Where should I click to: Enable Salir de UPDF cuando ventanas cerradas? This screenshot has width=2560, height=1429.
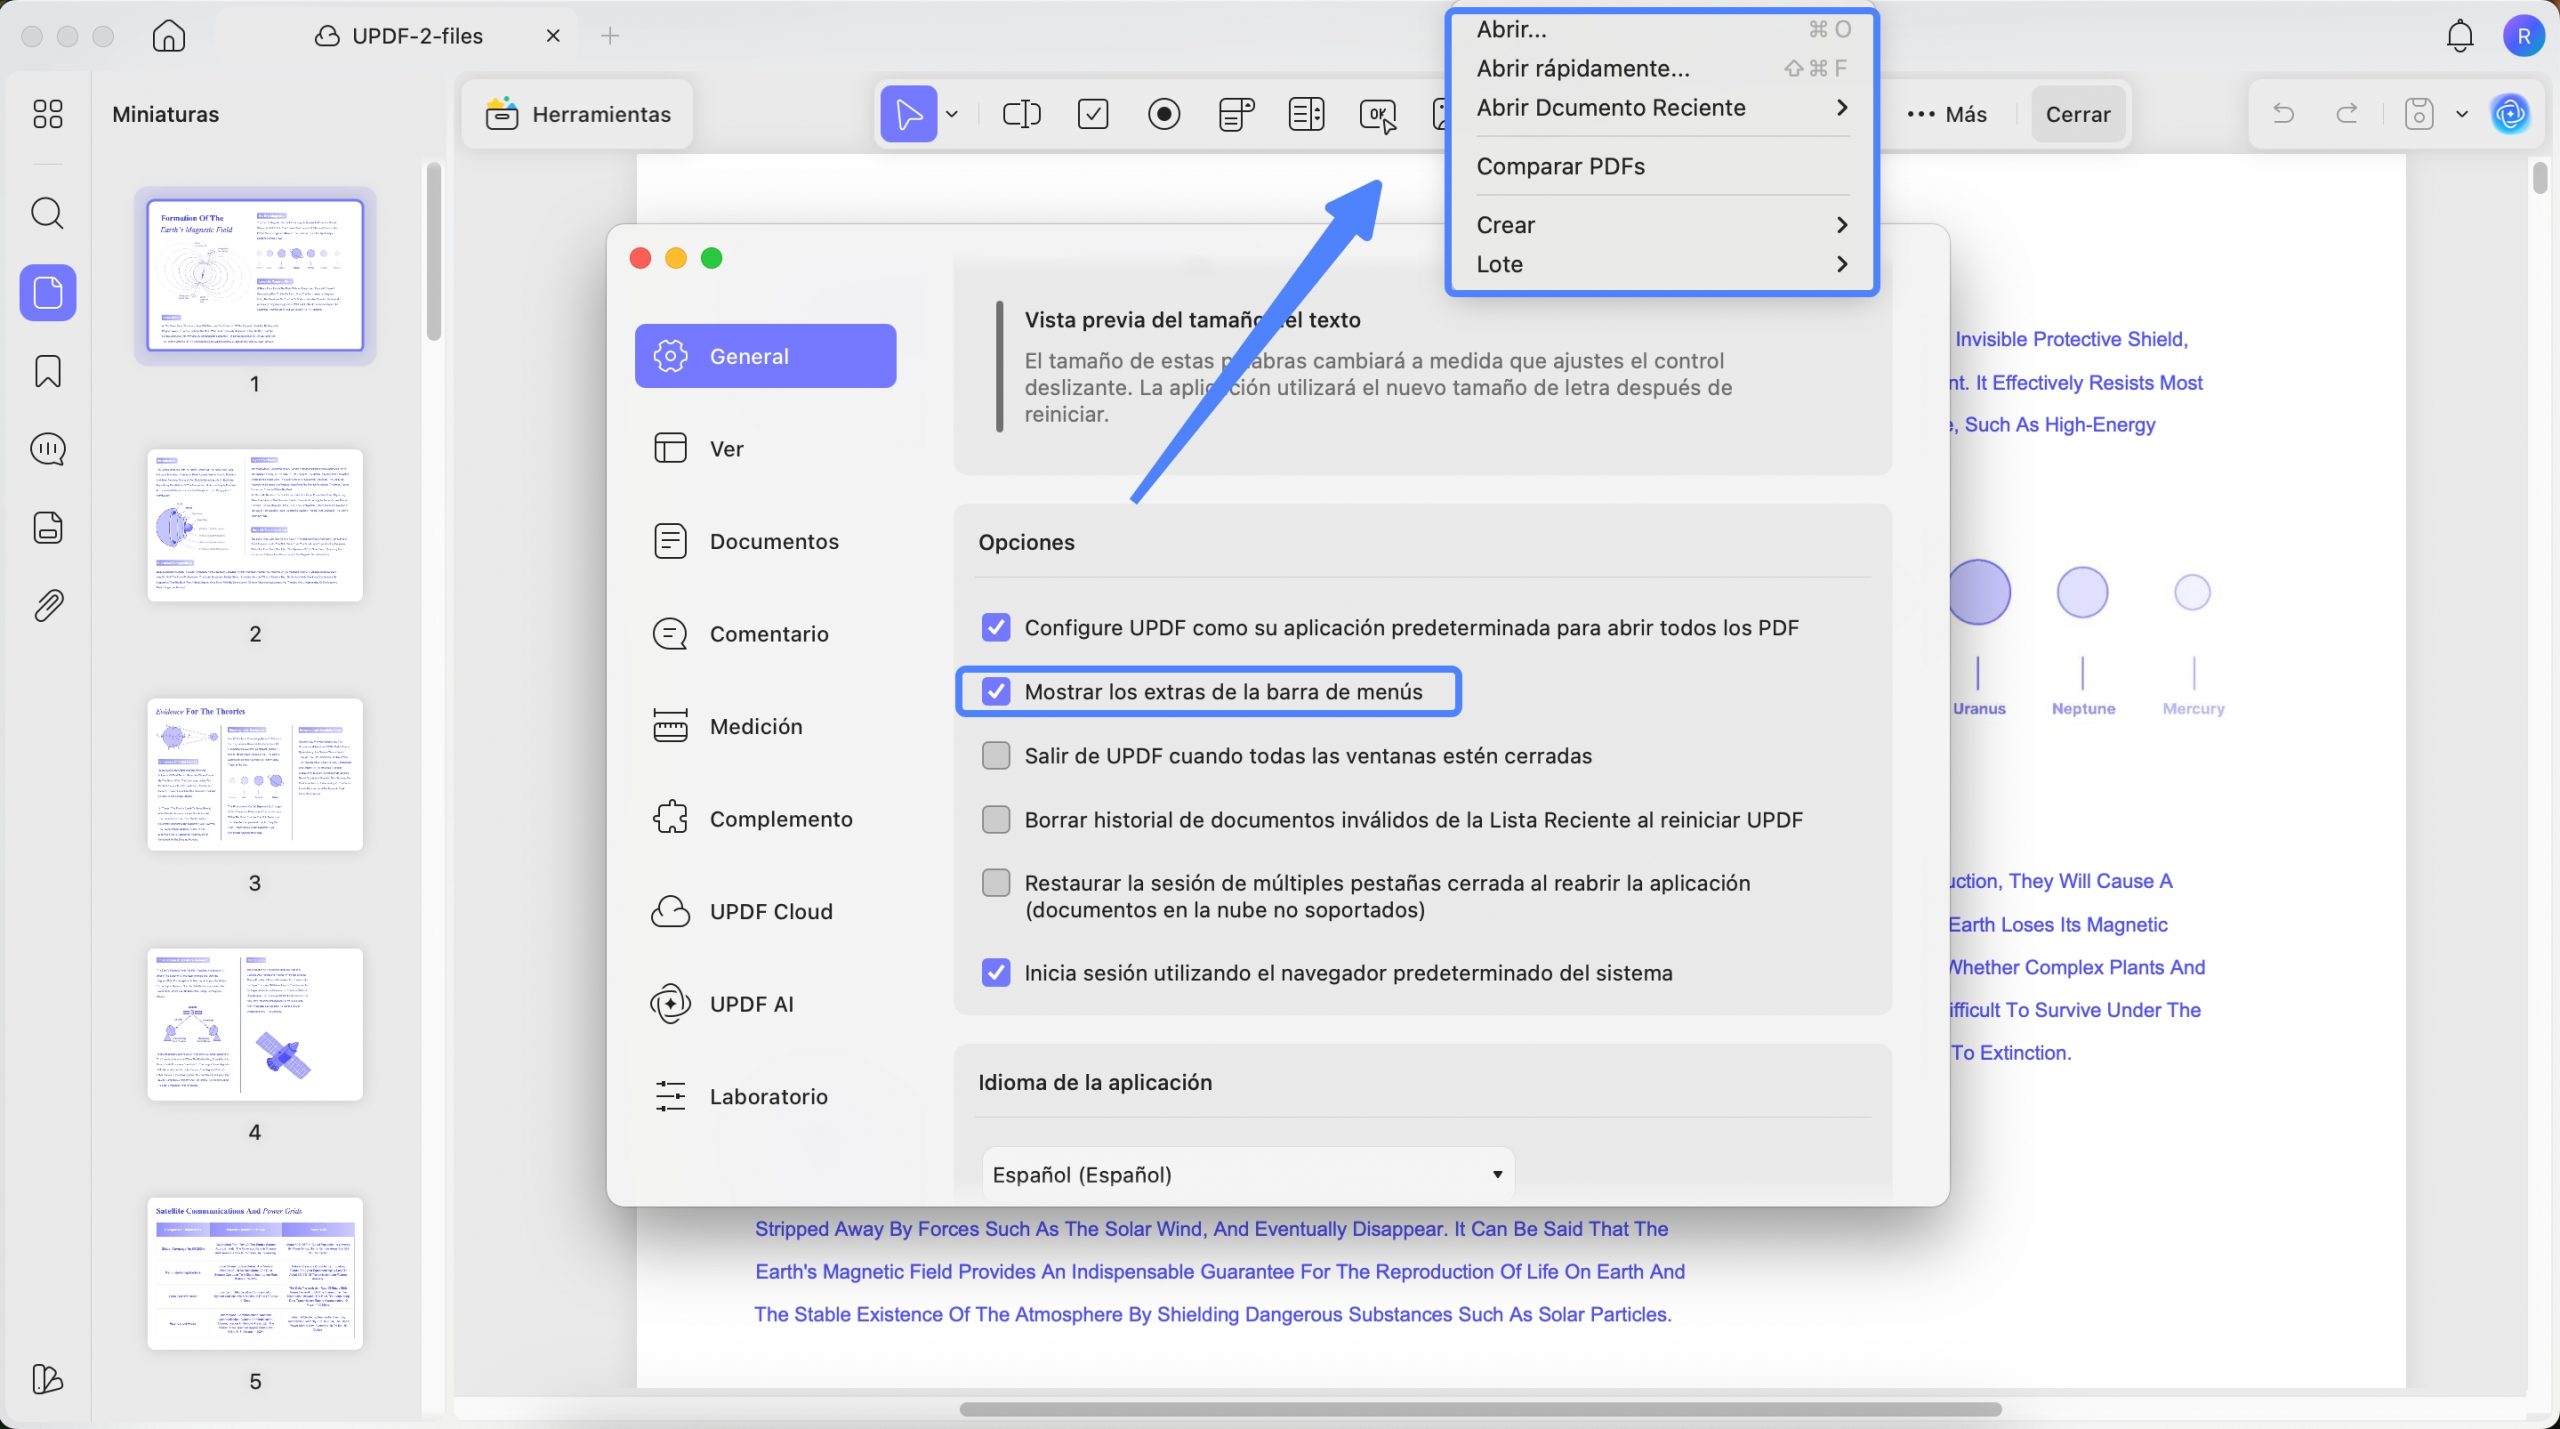point(996,755)
